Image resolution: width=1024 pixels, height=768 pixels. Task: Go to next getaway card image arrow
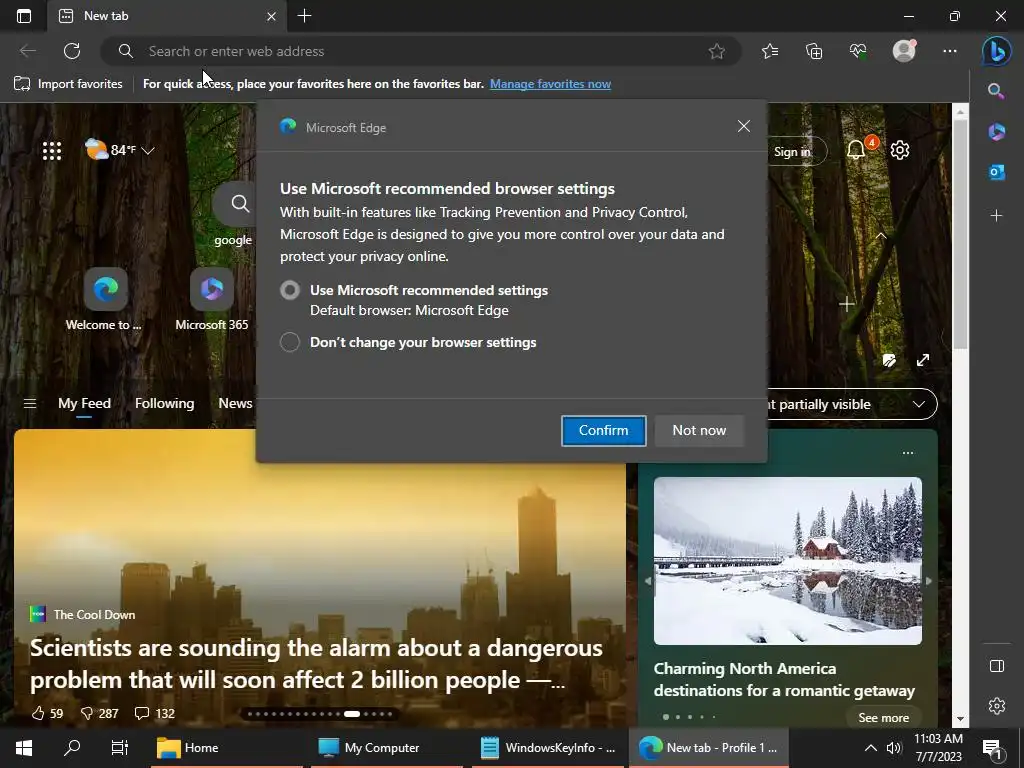pyautogui.click(x=929, y=580)
